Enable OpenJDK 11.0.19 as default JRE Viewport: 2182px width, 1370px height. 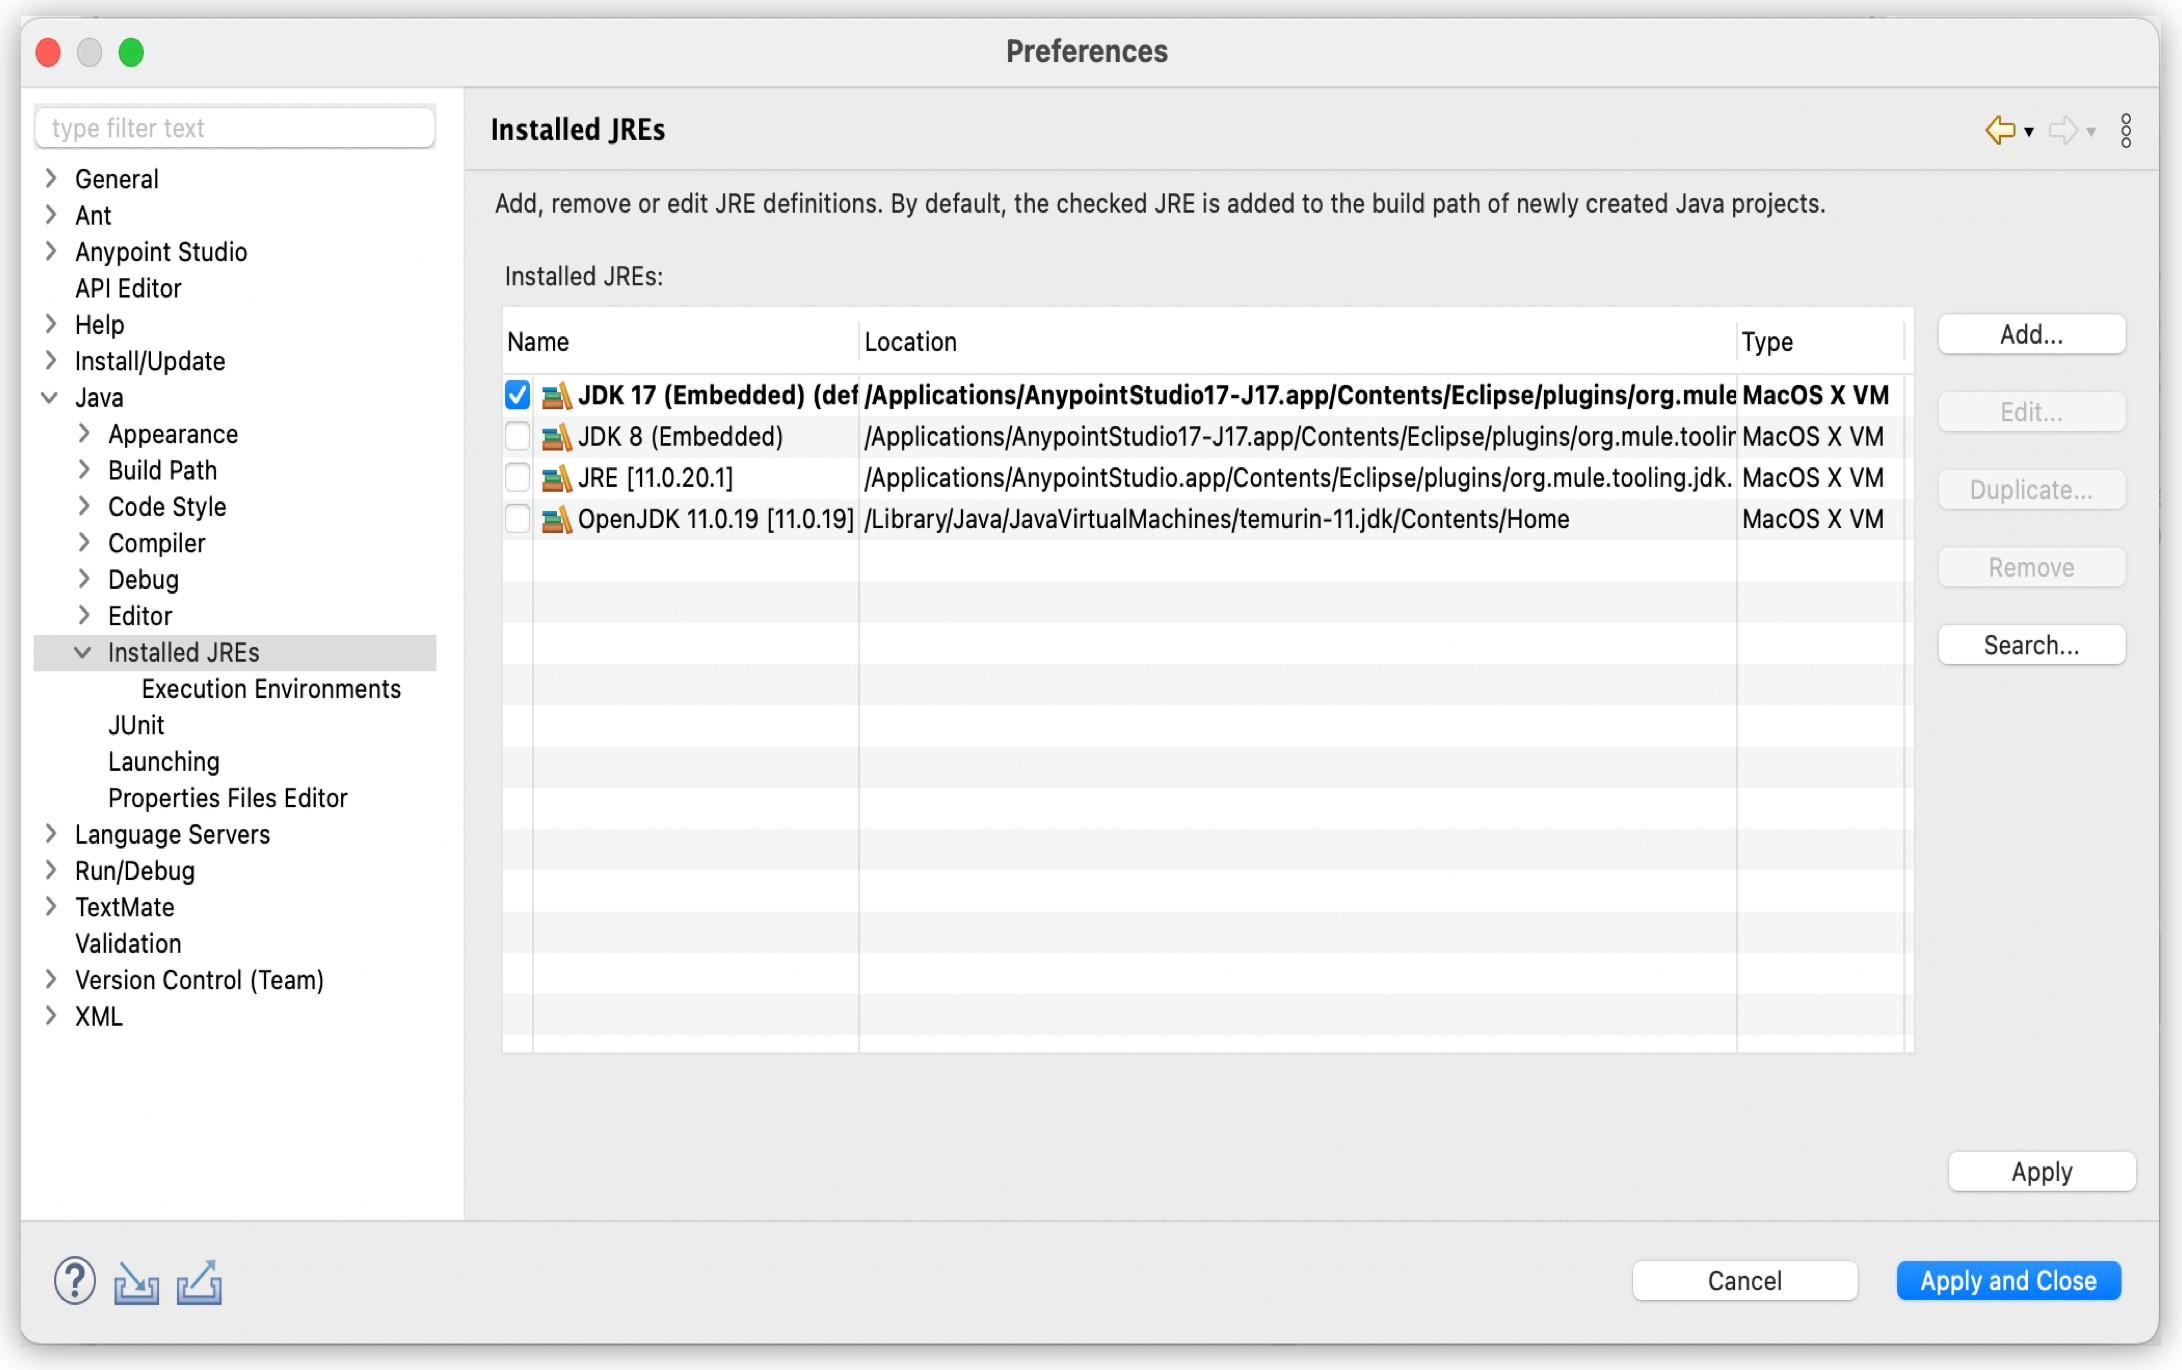click(517, 519)
